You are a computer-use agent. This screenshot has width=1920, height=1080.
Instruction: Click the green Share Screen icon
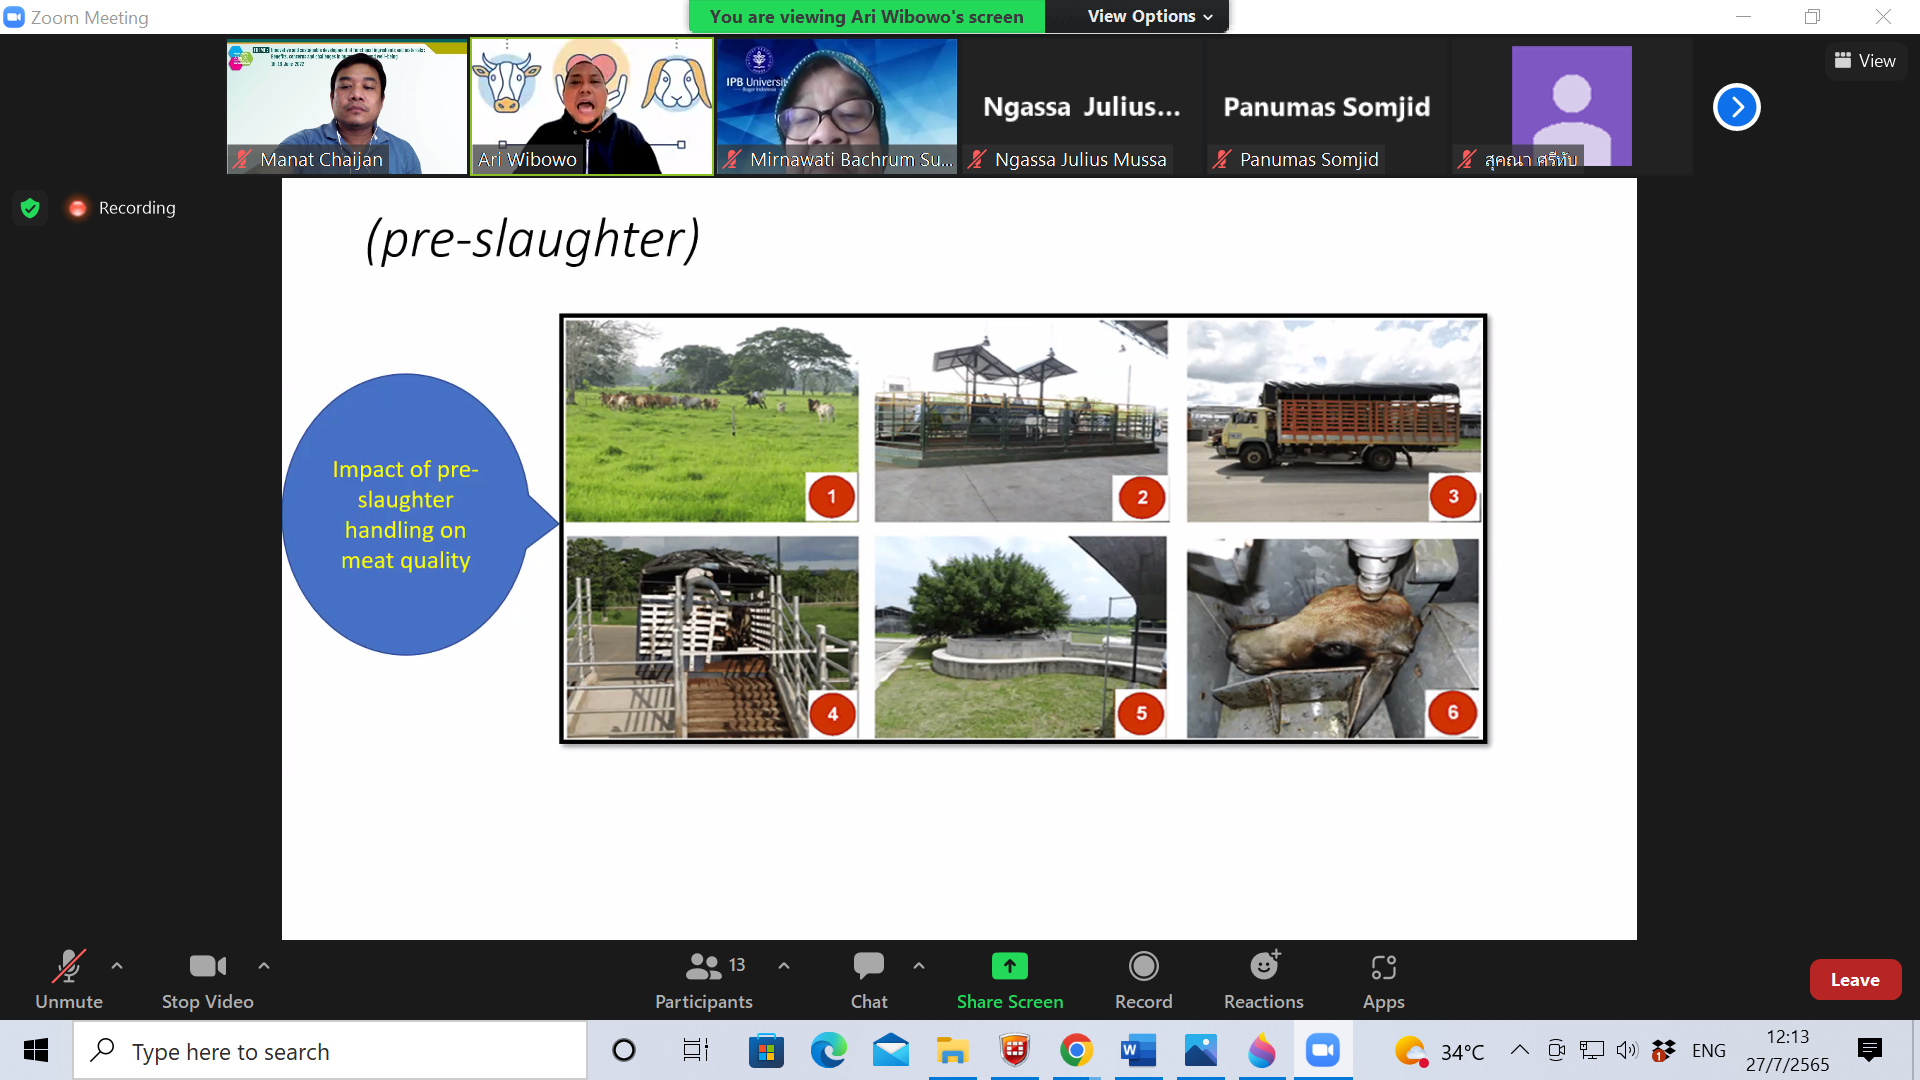point(1009,966)
